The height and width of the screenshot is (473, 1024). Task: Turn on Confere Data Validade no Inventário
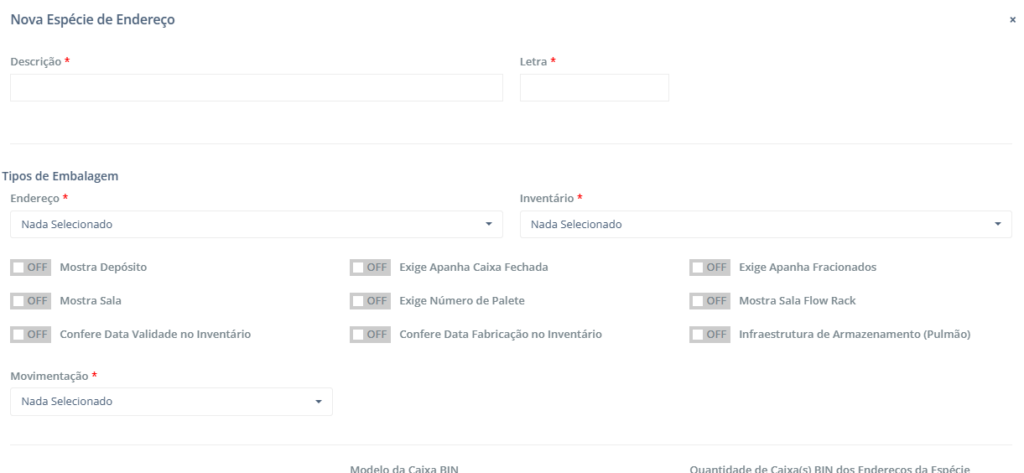click(30, 334)
